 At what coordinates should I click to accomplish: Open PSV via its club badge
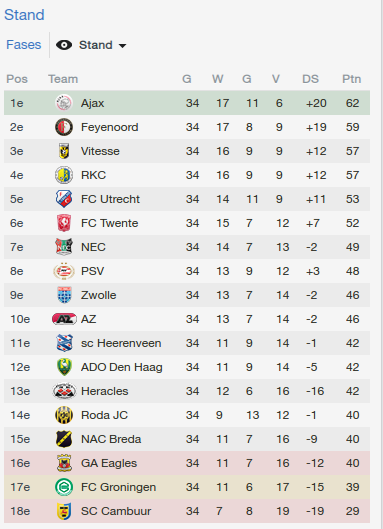(x=64, y=271)
